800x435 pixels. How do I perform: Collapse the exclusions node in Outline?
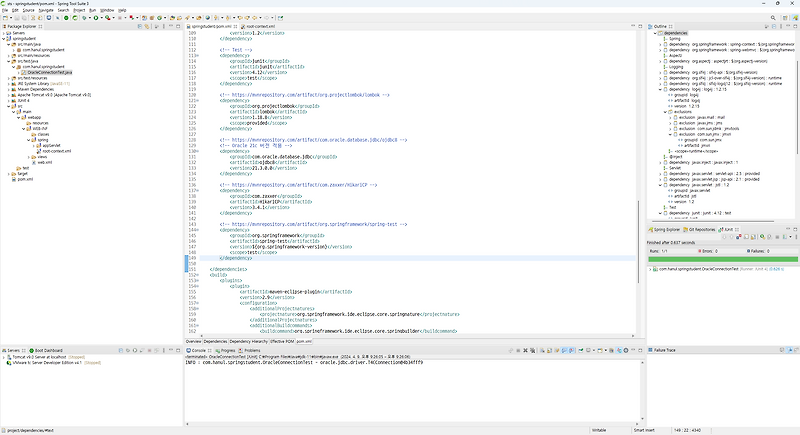665,112
